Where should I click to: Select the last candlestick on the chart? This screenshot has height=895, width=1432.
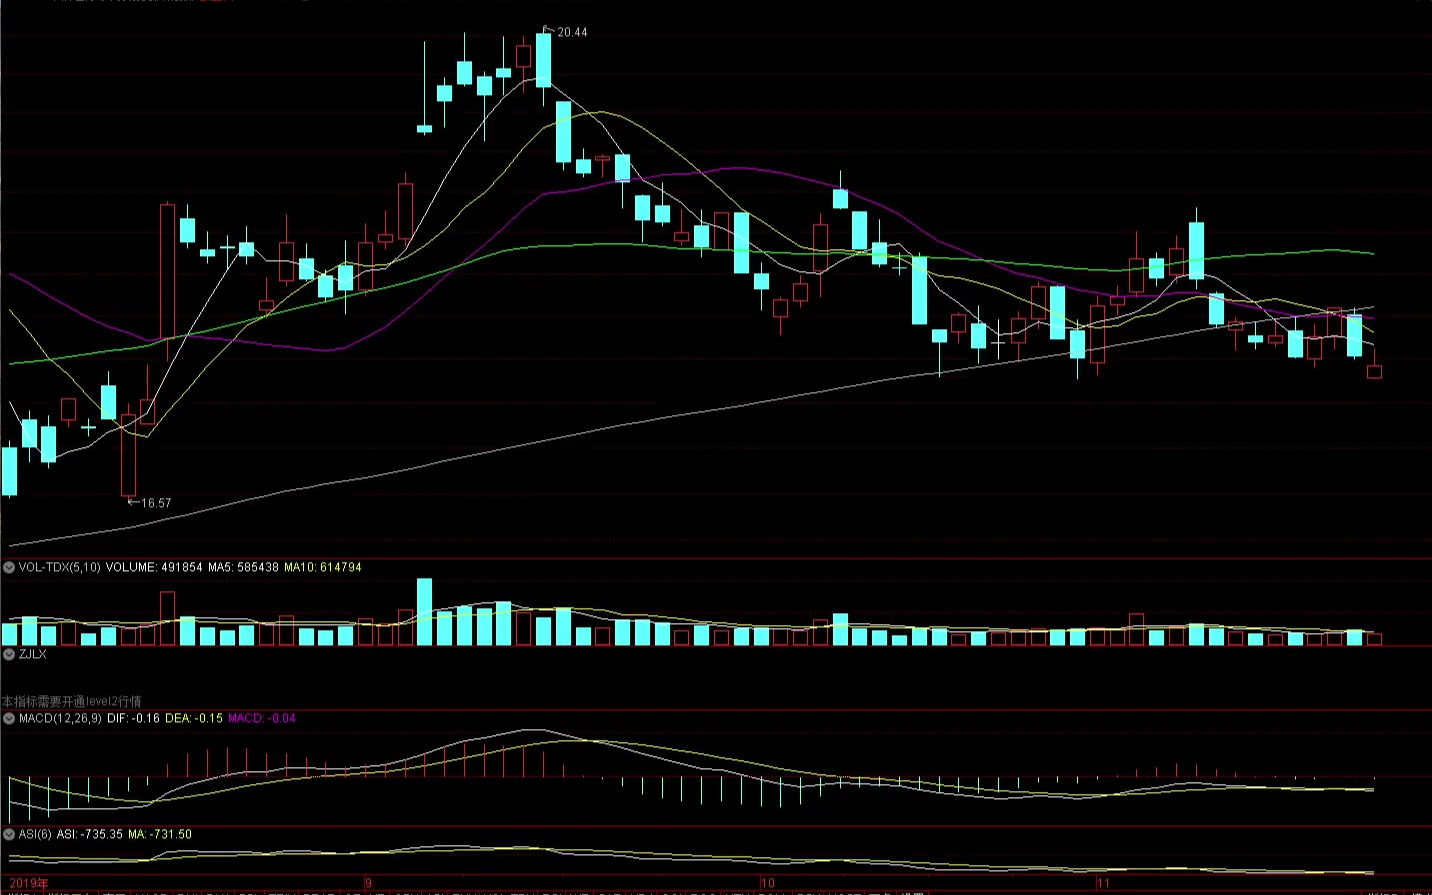click(1374, 371)
